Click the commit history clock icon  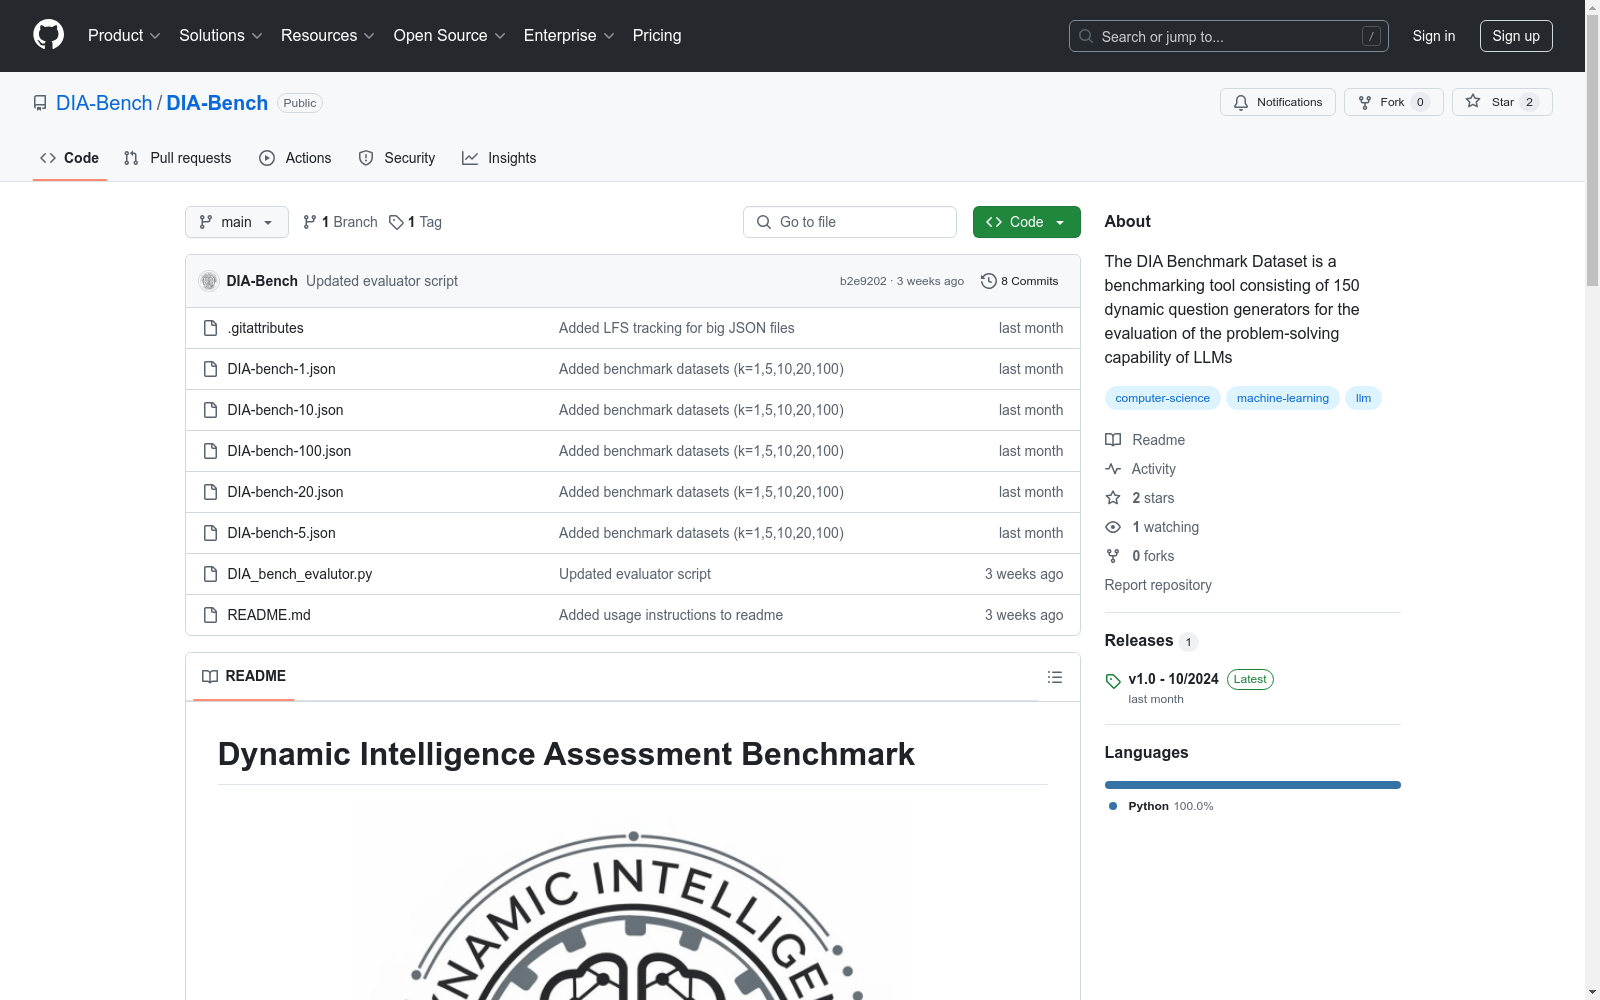pyautogui.click(x=989, y=281)
